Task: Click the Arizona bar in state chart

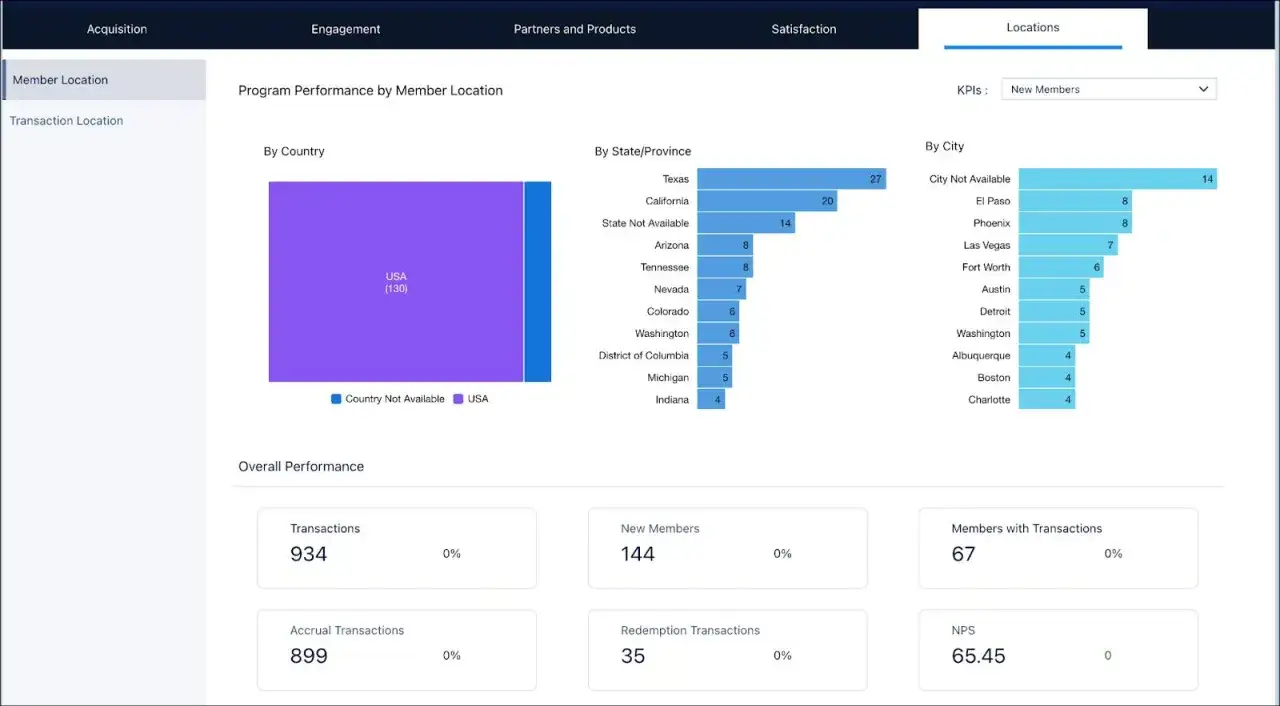Action: coord(725,245)
